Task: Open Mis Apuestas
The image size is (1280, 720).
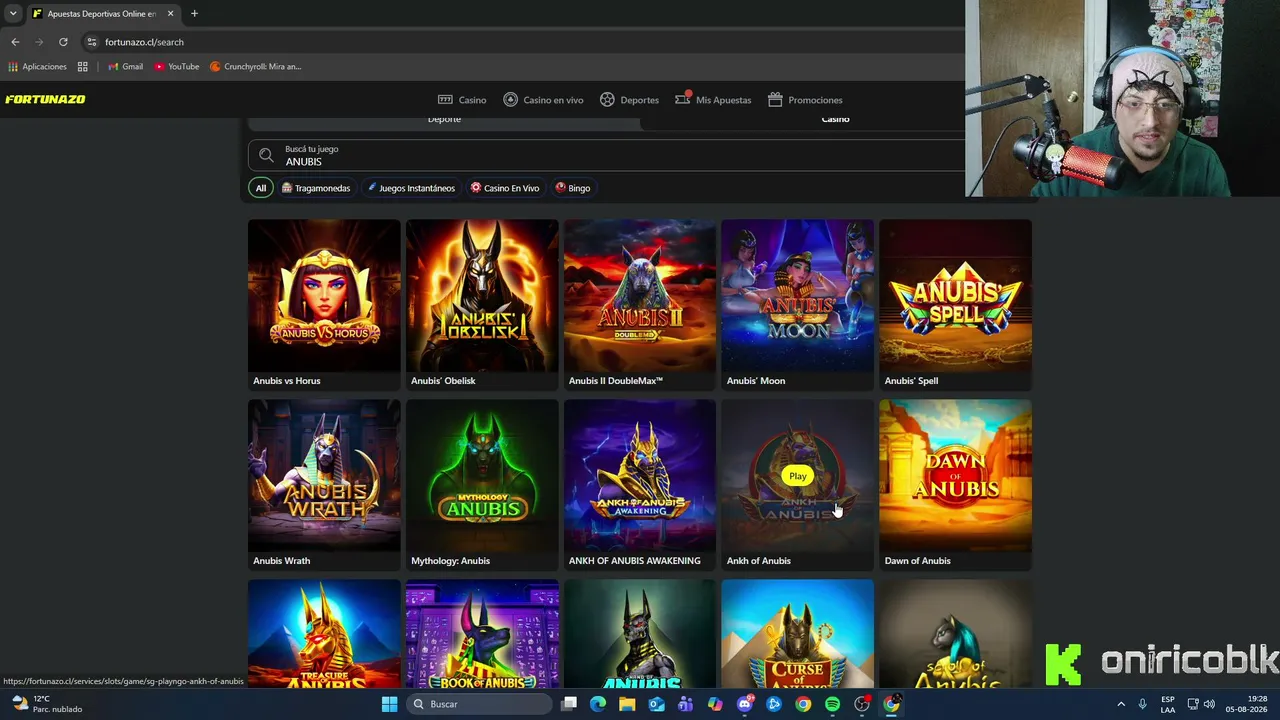Action: tap(713, 100)
